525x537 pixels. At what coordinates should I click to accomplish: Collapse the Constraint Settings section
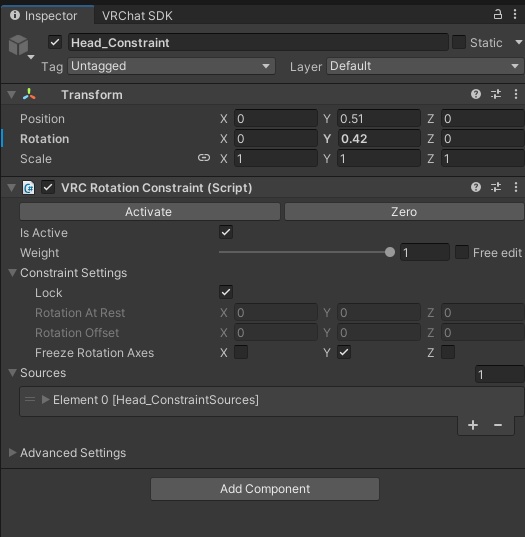point(12,273)
